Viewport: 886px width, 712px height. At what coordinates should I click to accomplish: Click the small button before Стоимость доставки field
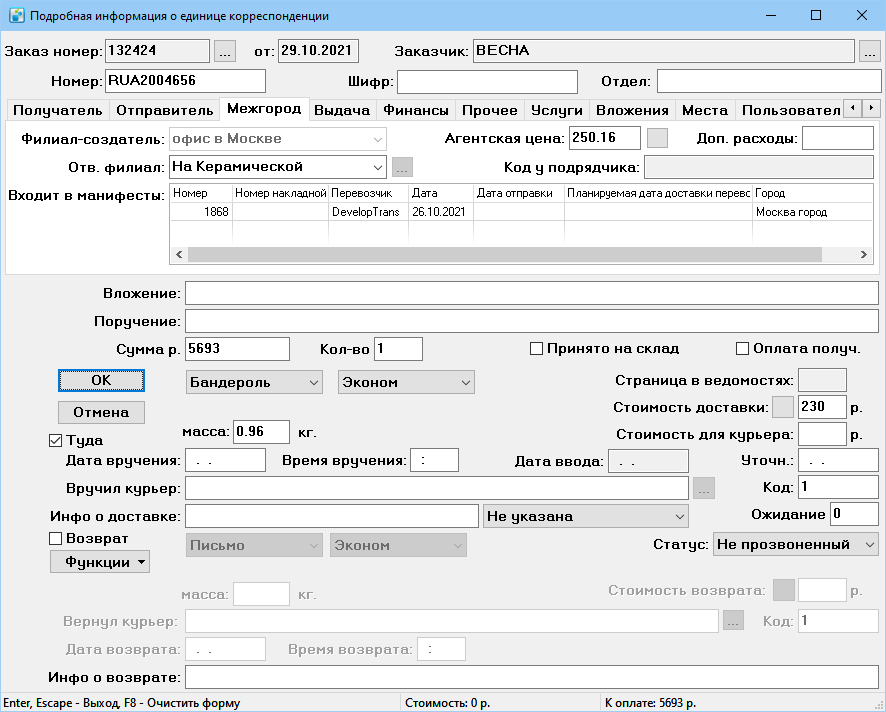click(x=783, y=407)
